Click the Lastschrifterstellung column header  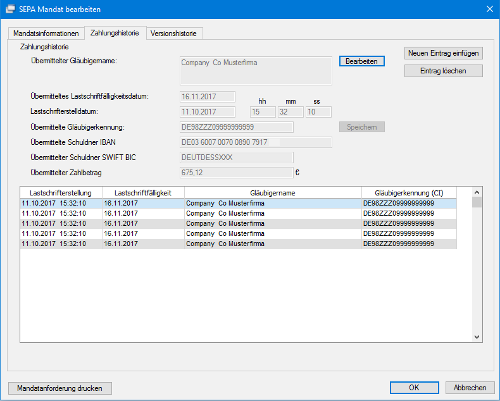(x=61, y=193)
